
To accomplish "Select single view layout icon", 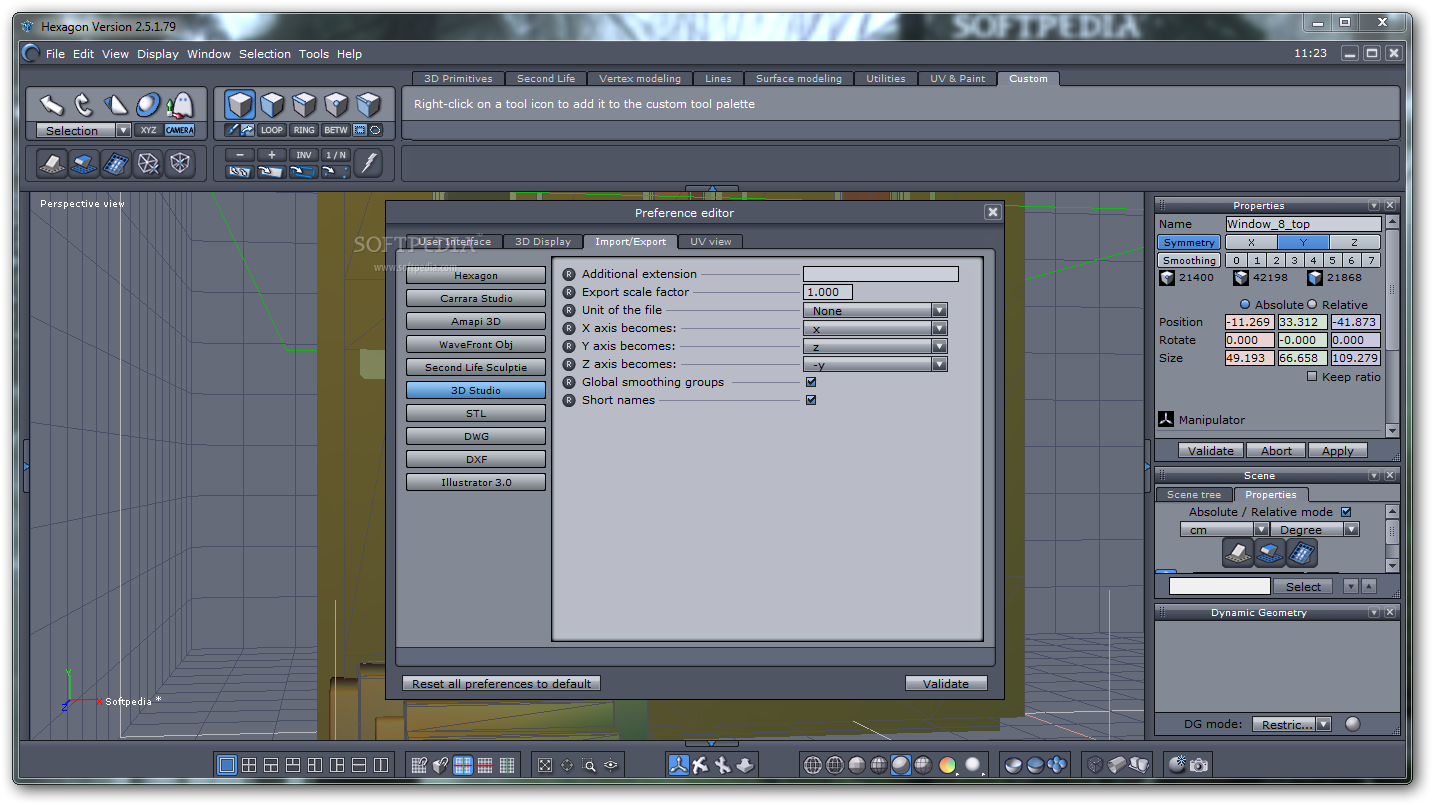I will 227,765.
